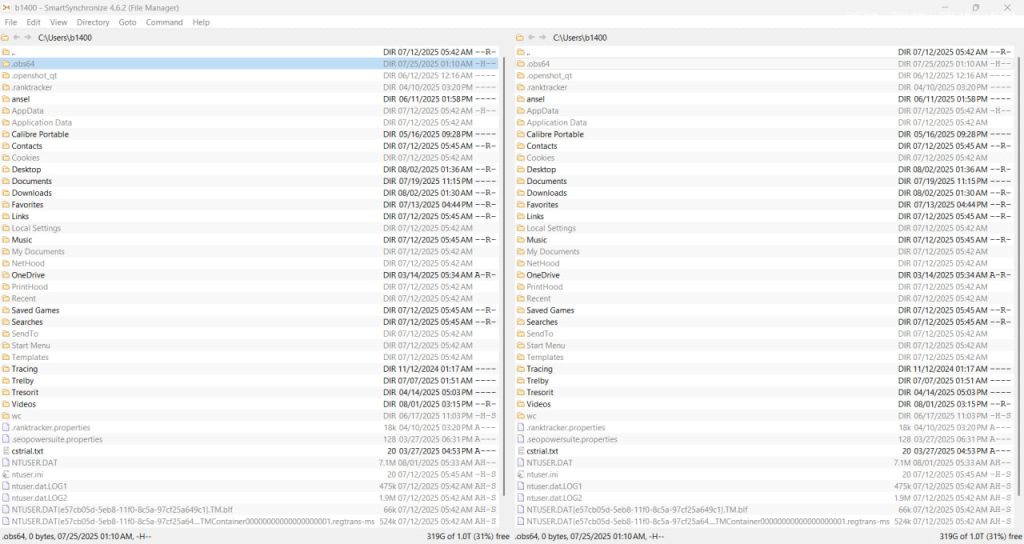The height and width of the screenshot is (544, 1024).
Task: Select ansel folder name in right pane
Action: [536, 99]
